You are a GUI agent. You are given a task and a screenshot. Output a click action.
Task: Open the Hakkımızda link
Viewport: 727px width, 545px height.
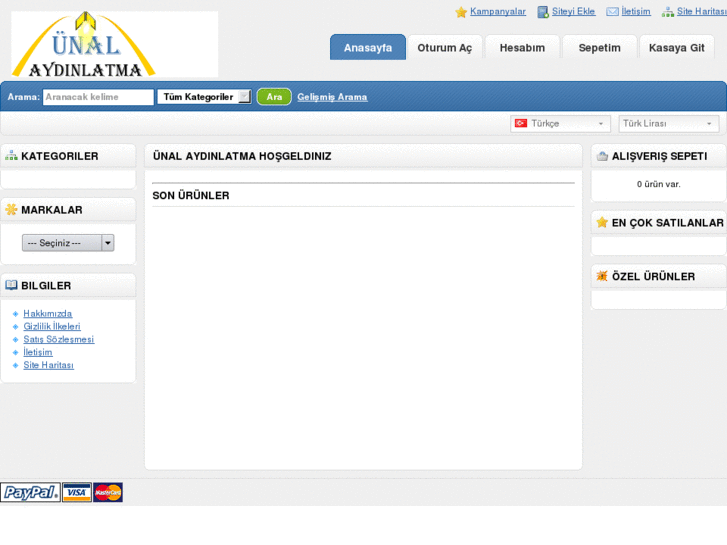coord(48,314)
